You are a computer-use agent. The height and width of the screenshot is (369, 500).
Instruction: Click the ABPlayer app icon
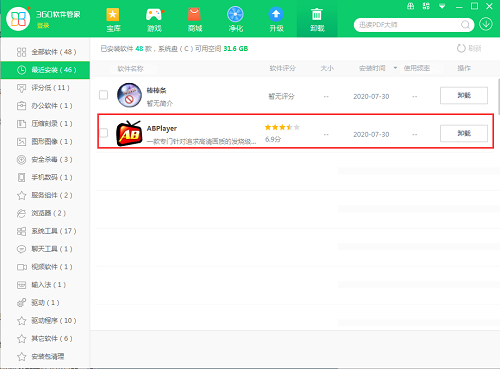(x=129, y=133)
